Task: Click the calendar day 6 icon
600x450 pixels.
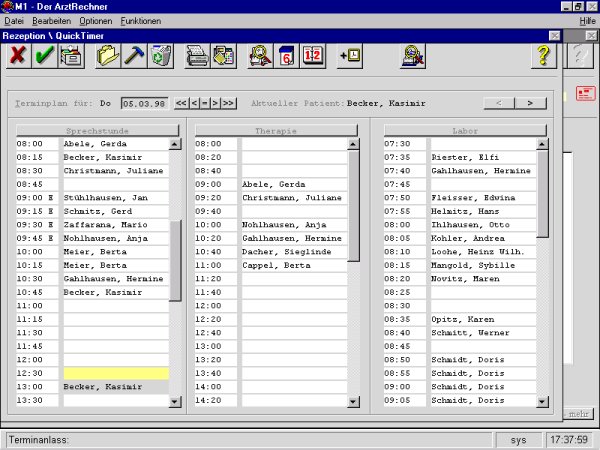Action: 287,56
